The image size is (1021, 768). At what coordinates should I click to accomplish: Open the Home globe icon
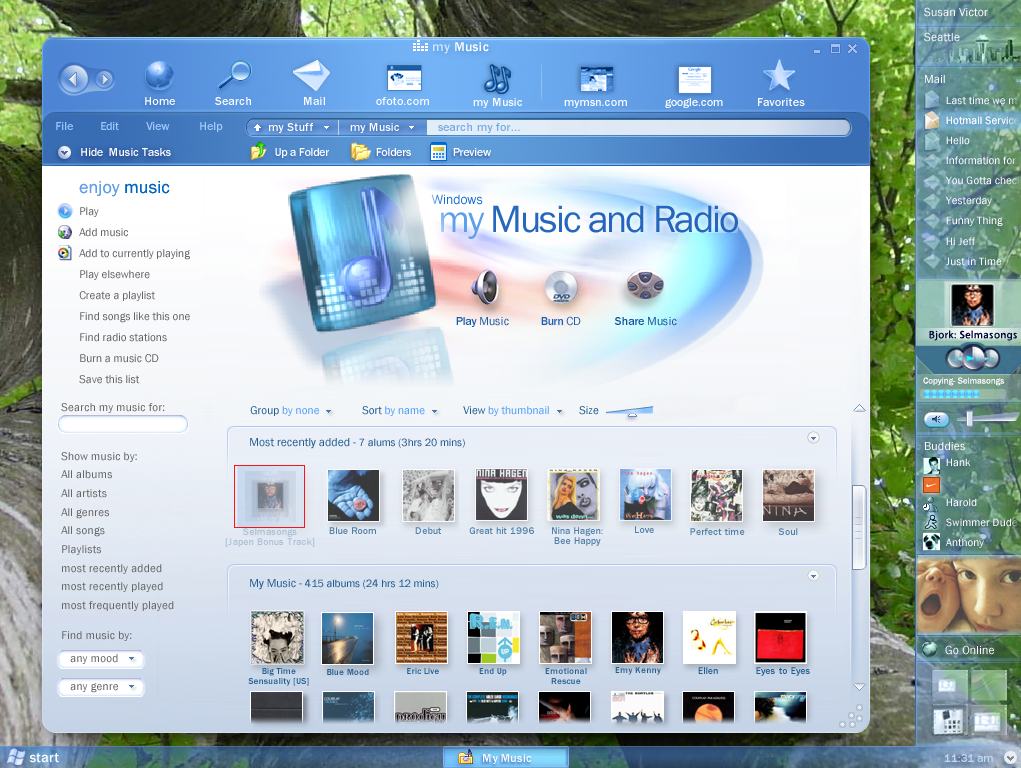[159, 76]
